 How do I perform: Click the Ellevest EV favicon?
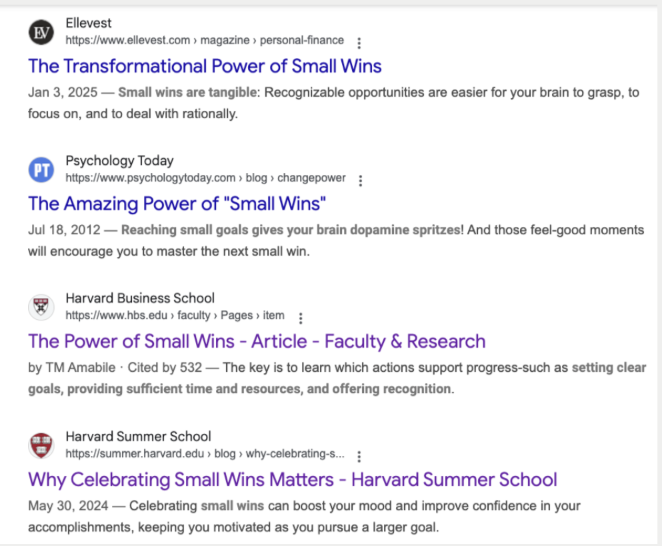[41, 32]
